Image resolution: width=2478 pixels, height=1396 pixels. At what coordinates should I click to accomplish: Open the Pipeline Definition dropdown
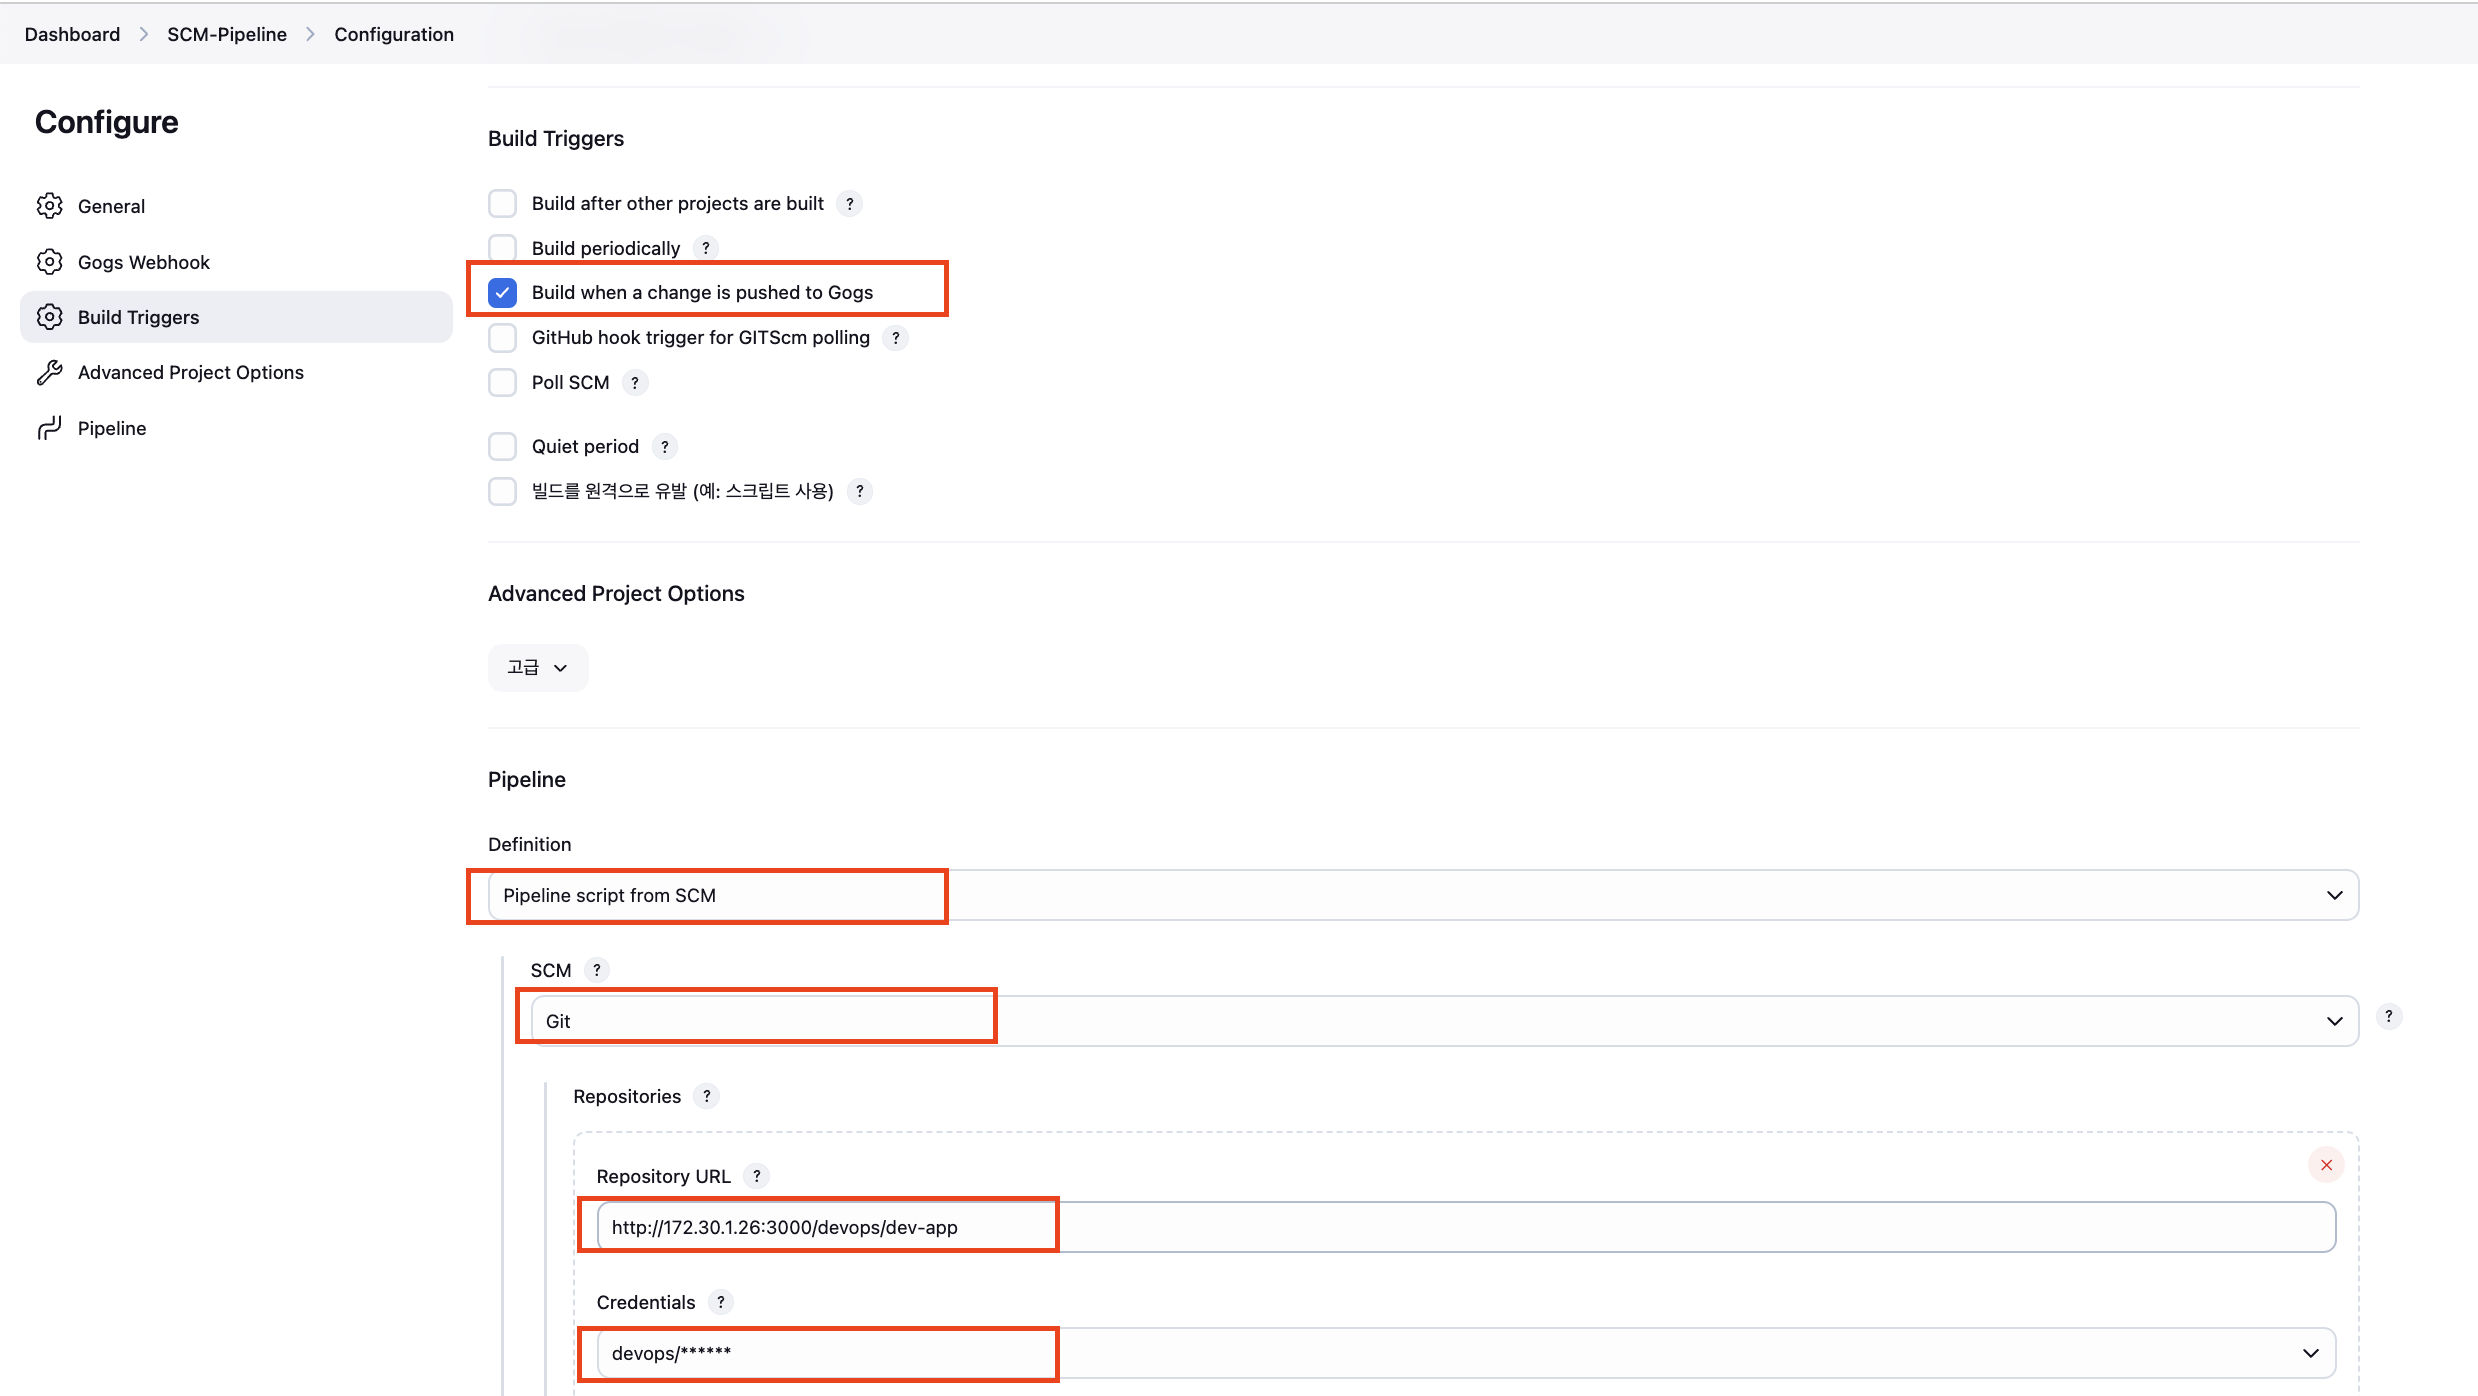pyautogui.click(x=1423, y=895)
